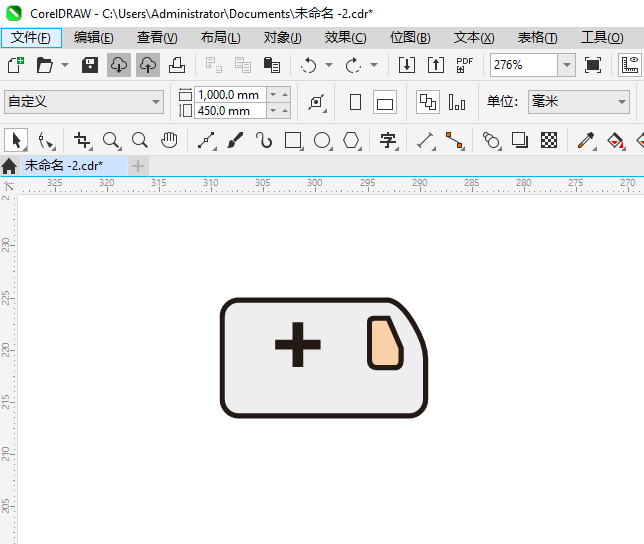Open the 位图(B) menu
Viewport: 644px width, 544px height.
coord(410,38)
